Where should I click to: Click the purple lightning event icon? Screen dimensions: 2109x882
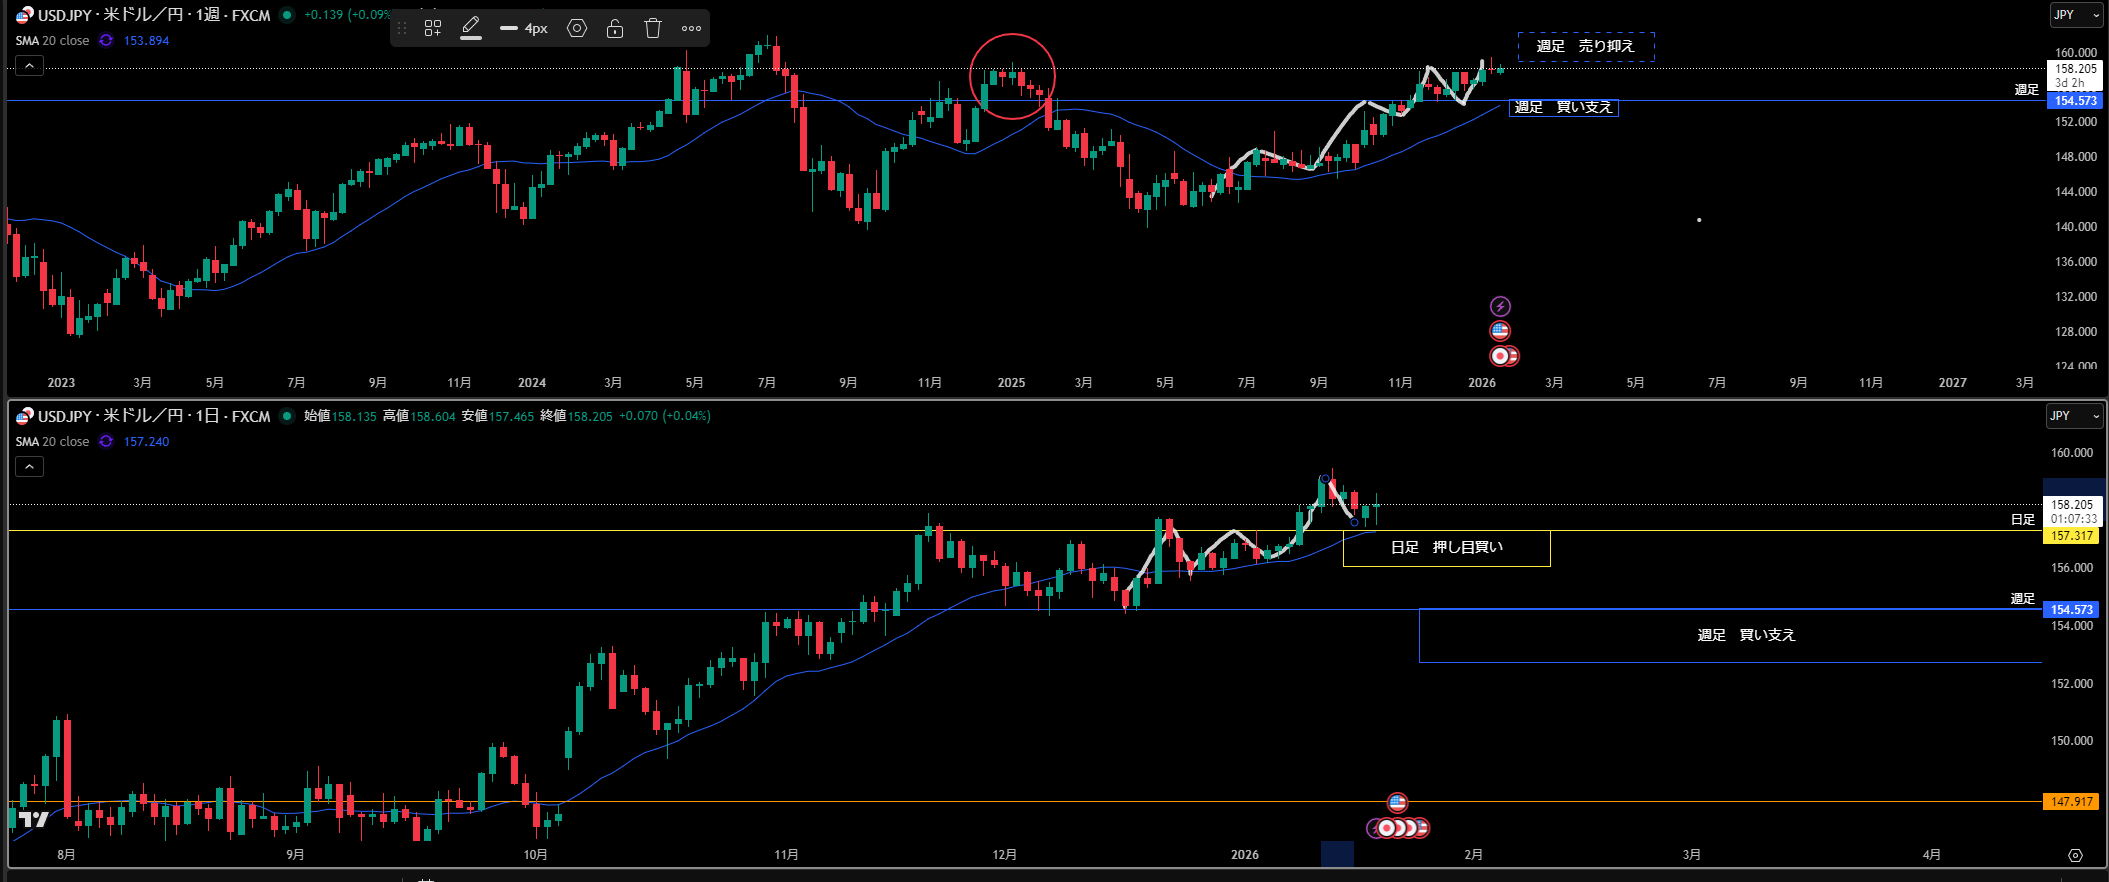click(1500, 307)
